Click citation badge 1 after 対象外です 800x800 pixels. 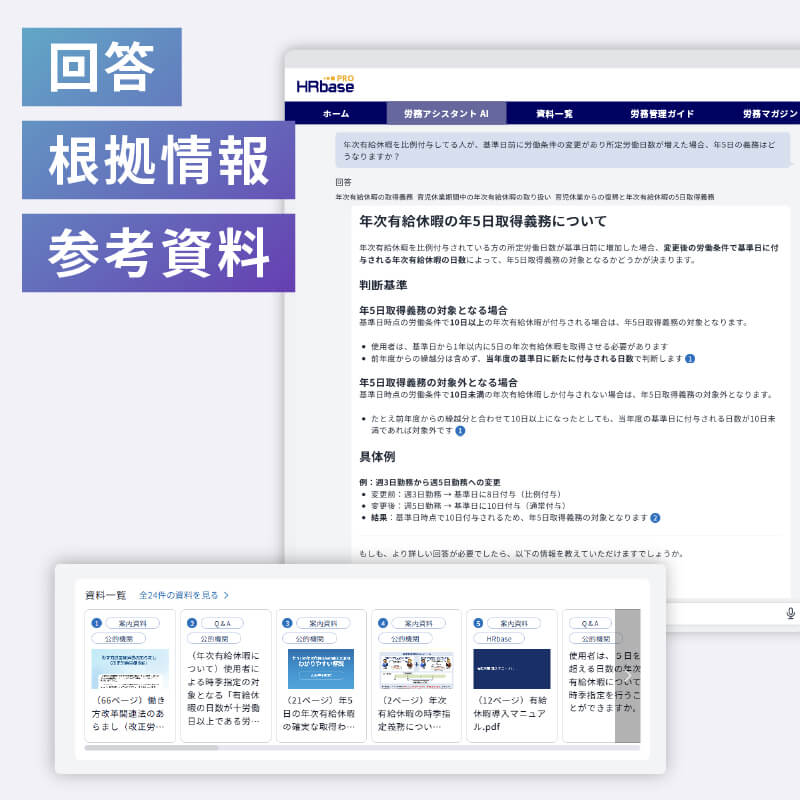tap(460, 430)
